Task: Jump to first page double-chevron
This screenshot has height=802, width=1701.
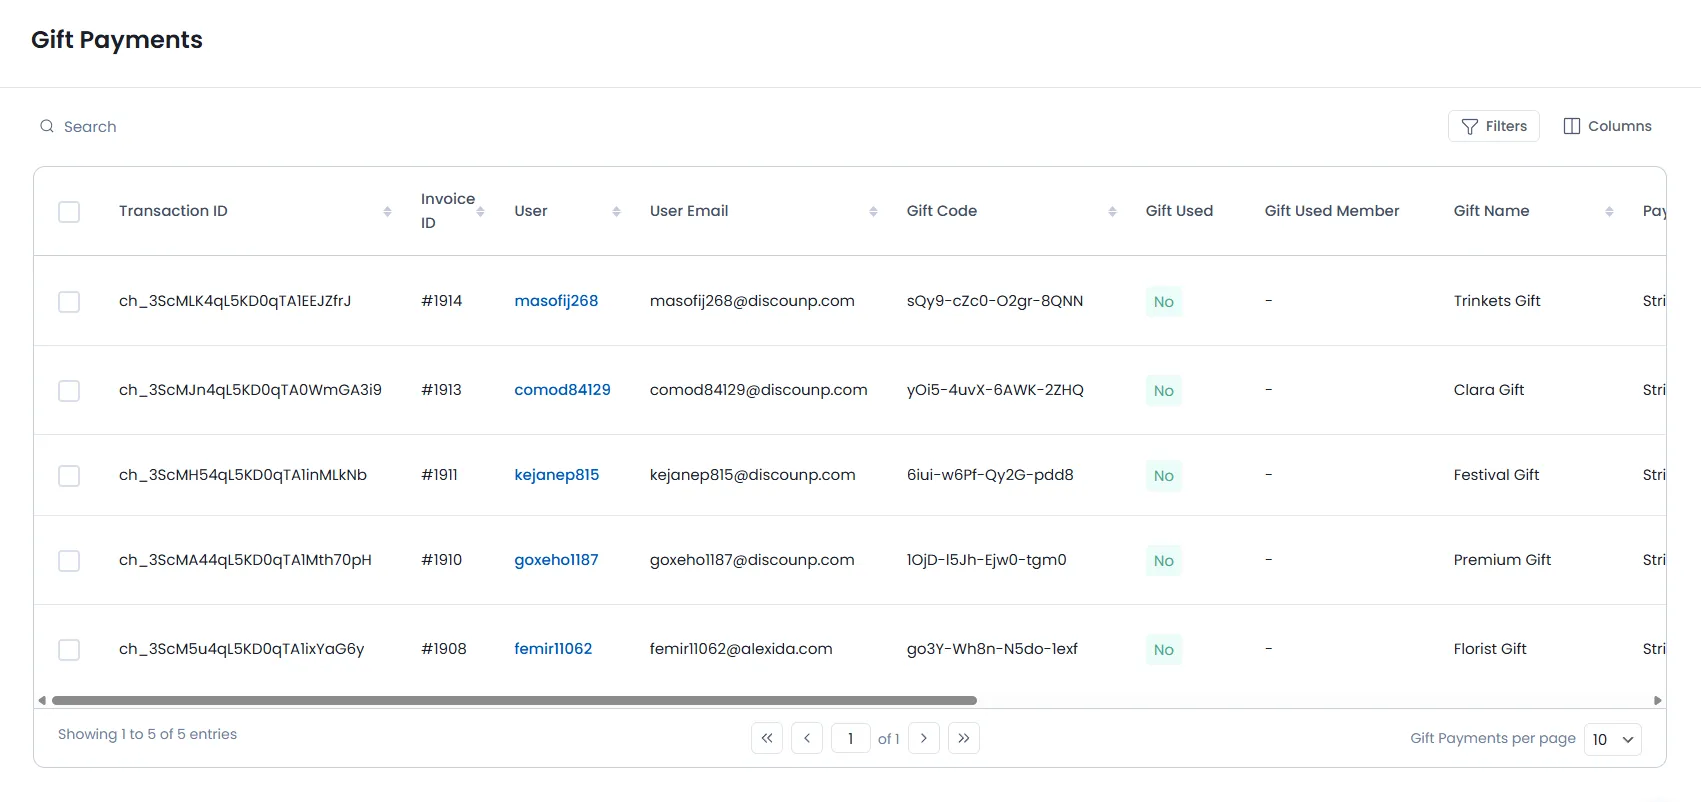Action: pyautogui.click(x=767, y=738)
